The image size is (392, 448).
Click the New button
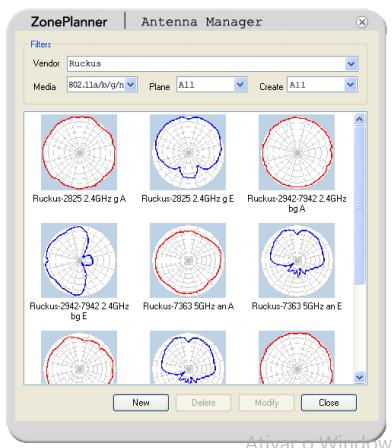click(x=141, y=403)
